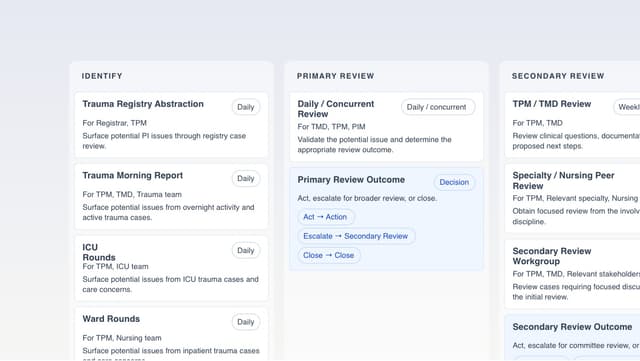640x361 pixels.
Task: Click 'Act, escalate for broader review, or close.' text
Action: click(x=367, y=198)
